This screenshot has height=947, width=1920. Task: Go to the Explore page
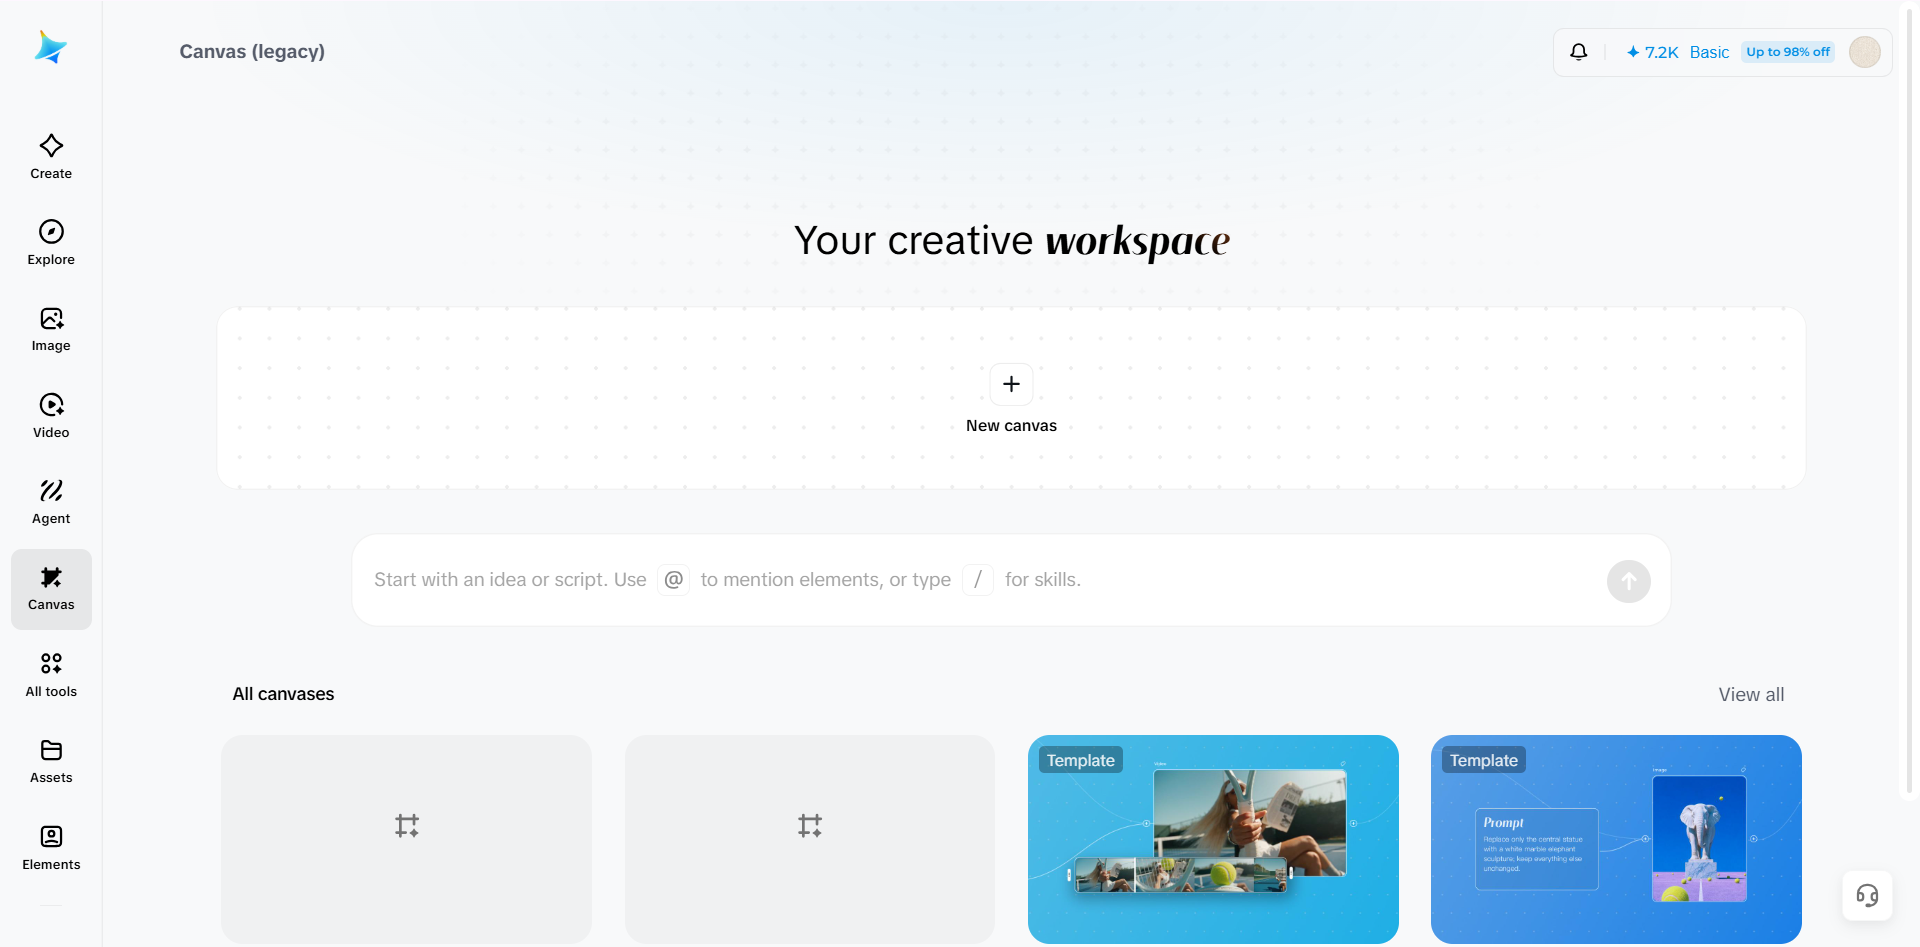(51, 243)
